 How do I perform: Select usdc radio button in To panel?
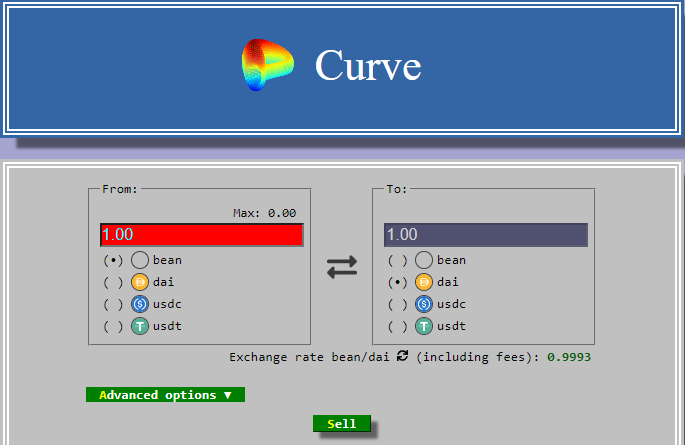point(398,304)
